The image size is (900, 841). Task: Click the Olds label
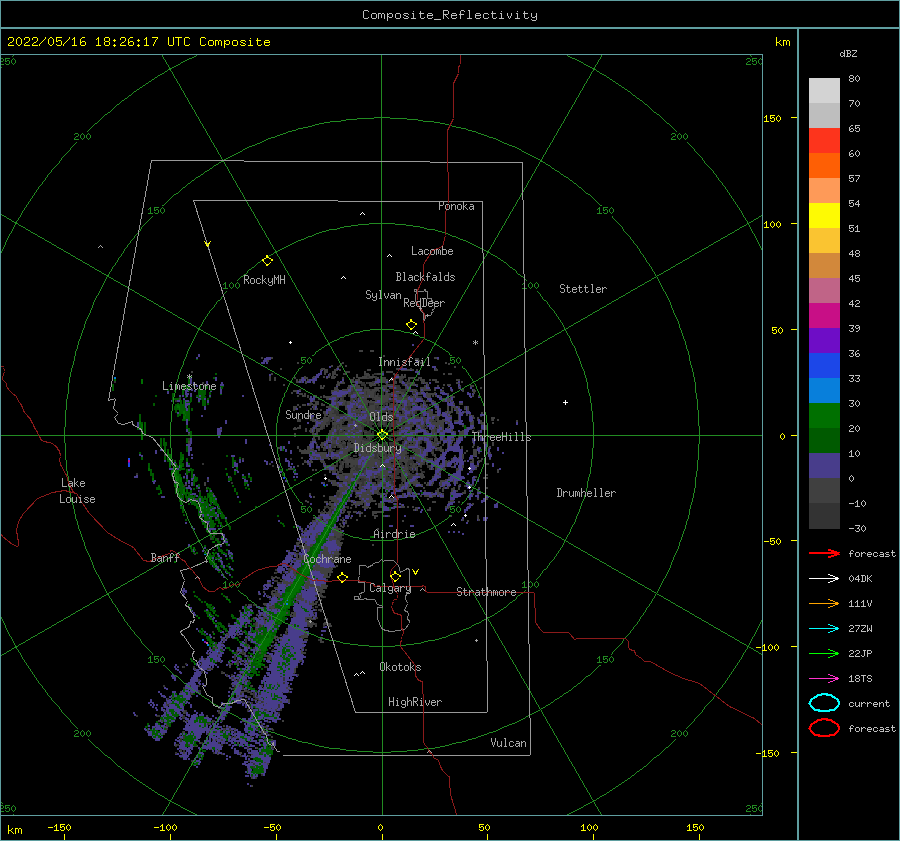point(381,417)
